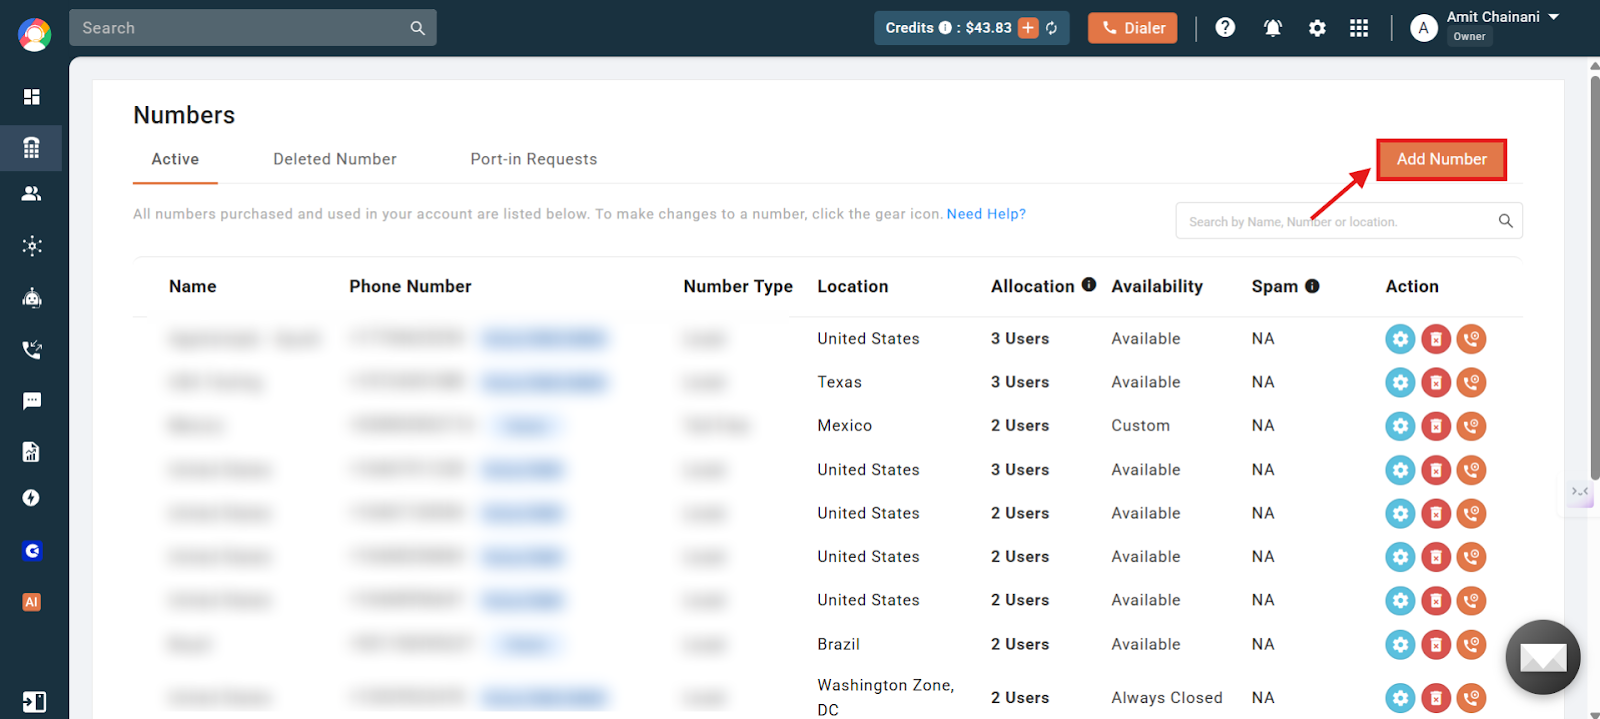Open the Users icon in sidebar
This screenshot has width=1600, height=719.
32,194
